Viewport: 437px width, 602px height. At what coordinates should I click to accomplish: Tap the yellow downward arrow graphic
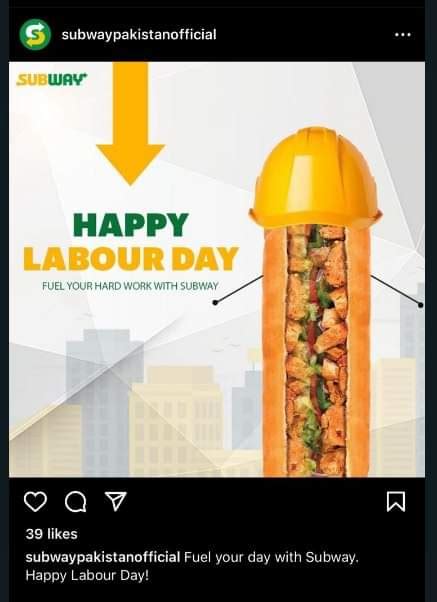pos(130,124)
